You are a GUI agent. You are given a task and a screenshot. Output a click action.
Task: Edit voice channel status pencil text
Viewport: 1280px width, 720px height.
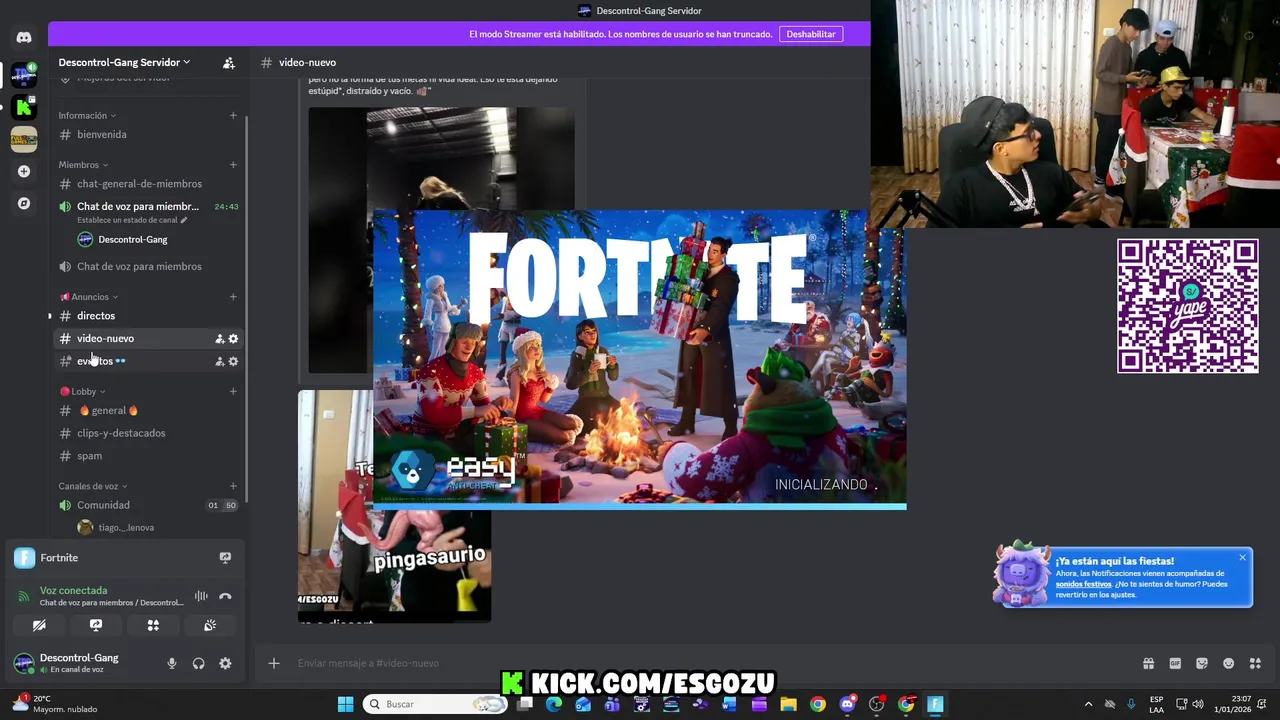(x=132, y=220)
